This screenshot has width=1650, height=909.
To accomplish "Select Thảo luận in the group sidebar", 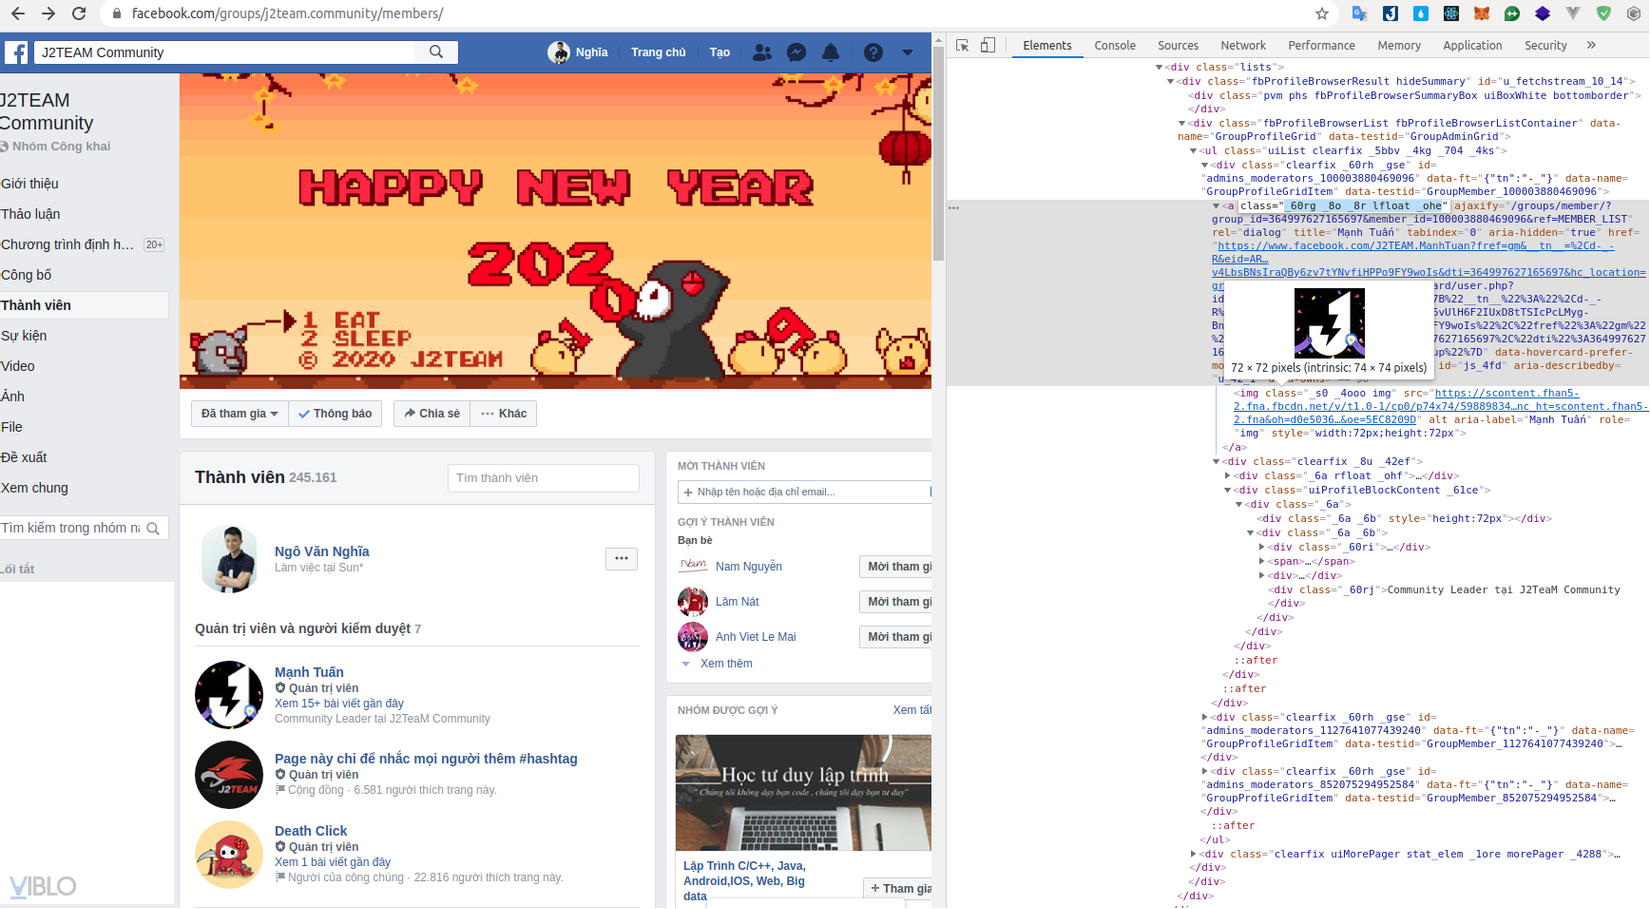I will (30, 214).
